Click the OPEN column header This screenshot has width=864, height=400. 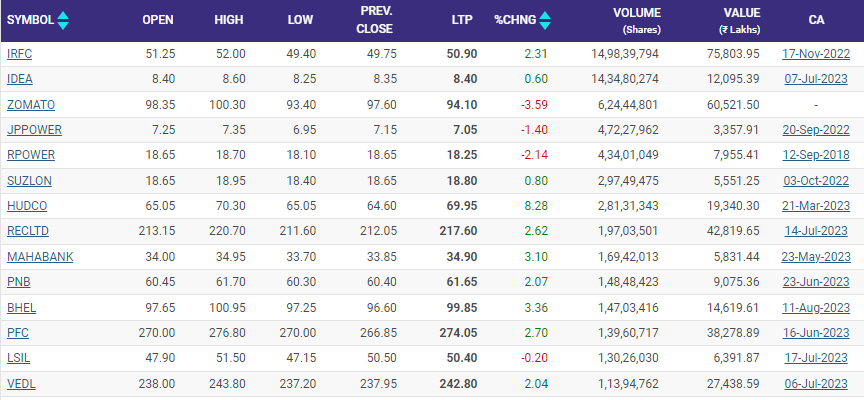tap(158, 20)
